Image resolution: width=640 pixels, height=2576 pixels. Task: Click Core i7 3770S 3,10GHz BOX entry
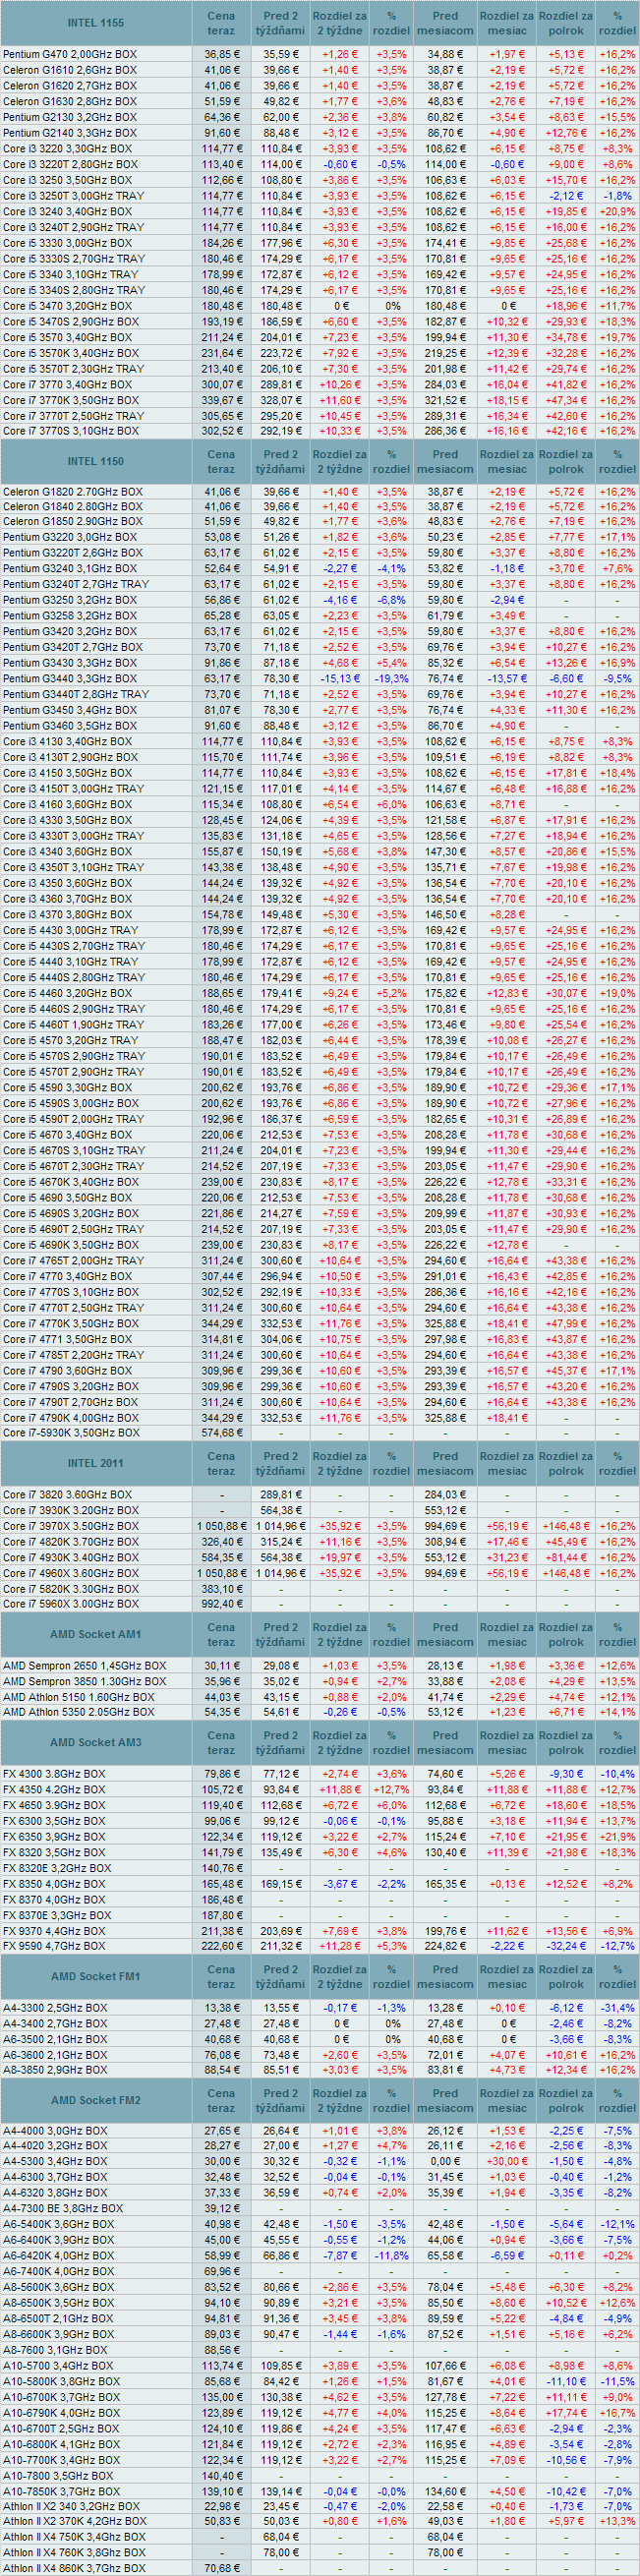pos(70,431)
